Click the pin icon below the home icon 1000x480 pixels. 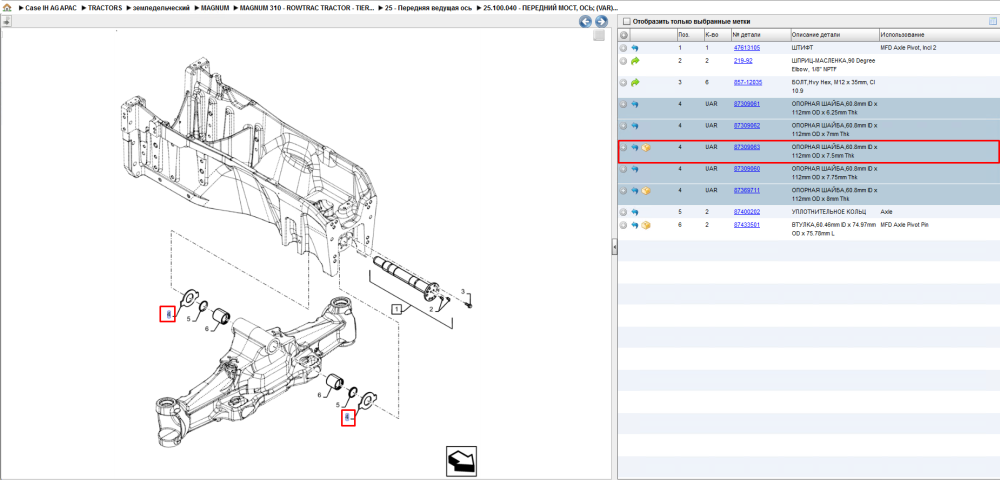(6, 21)
